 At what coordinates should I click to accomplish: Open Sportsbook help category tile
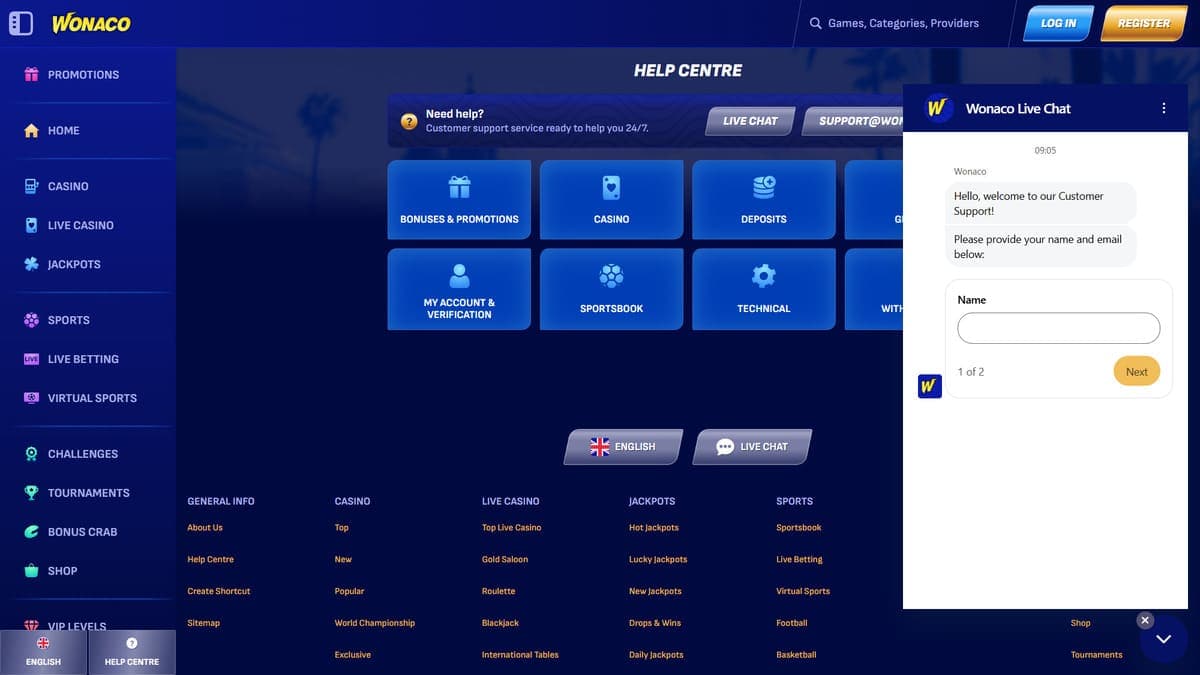tap(611, 289)
